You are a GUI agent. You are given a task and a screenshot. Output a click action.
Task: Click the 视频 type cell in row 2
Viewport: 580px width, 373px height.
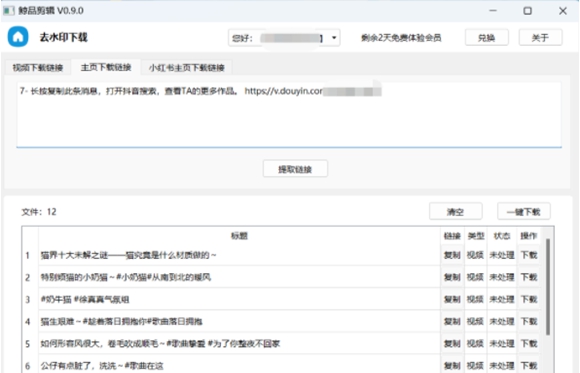click(475, 277)
